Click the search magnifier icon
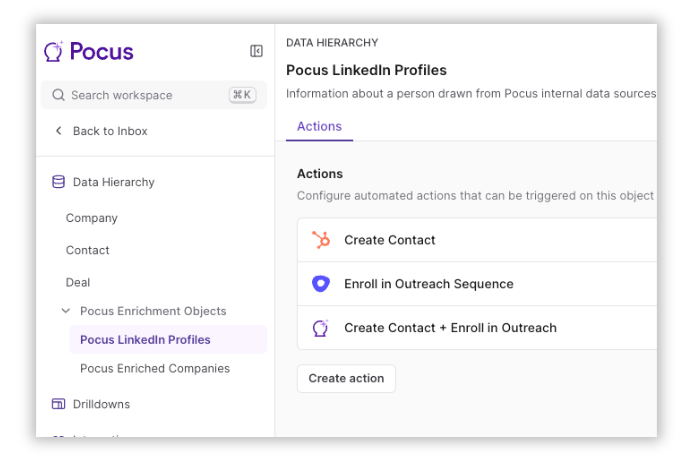The image size is (693, 461). click(x=58, y=95)
